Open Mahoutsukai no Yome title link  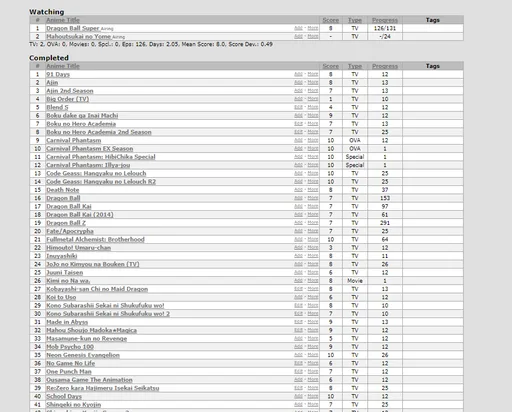78,37
